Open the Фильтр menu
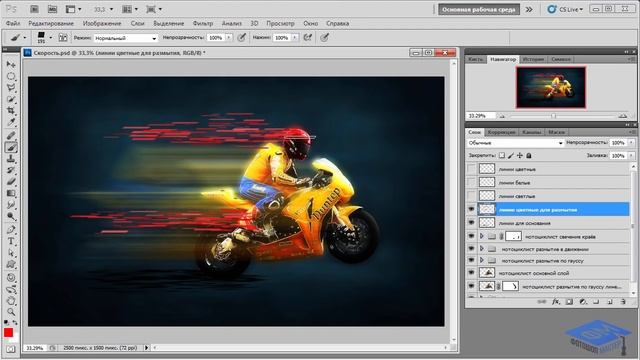The width and height of the screenshot is (640, 360). [x=203, y=23]
